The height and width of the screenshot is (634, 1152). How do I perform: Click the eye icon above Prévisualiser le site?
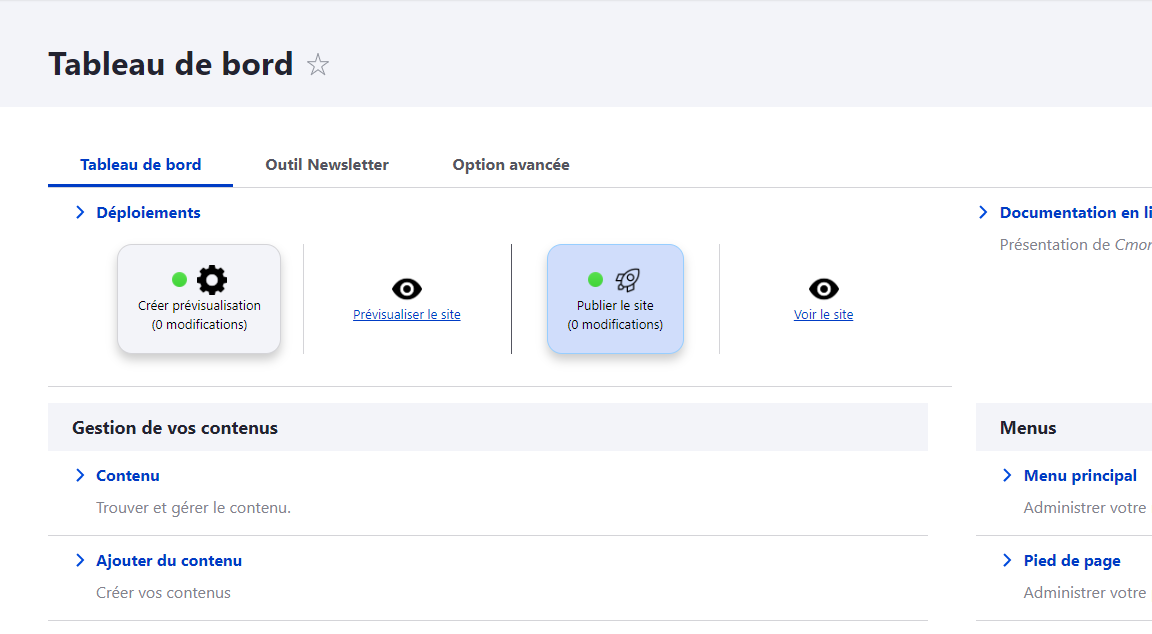point(407,289)
